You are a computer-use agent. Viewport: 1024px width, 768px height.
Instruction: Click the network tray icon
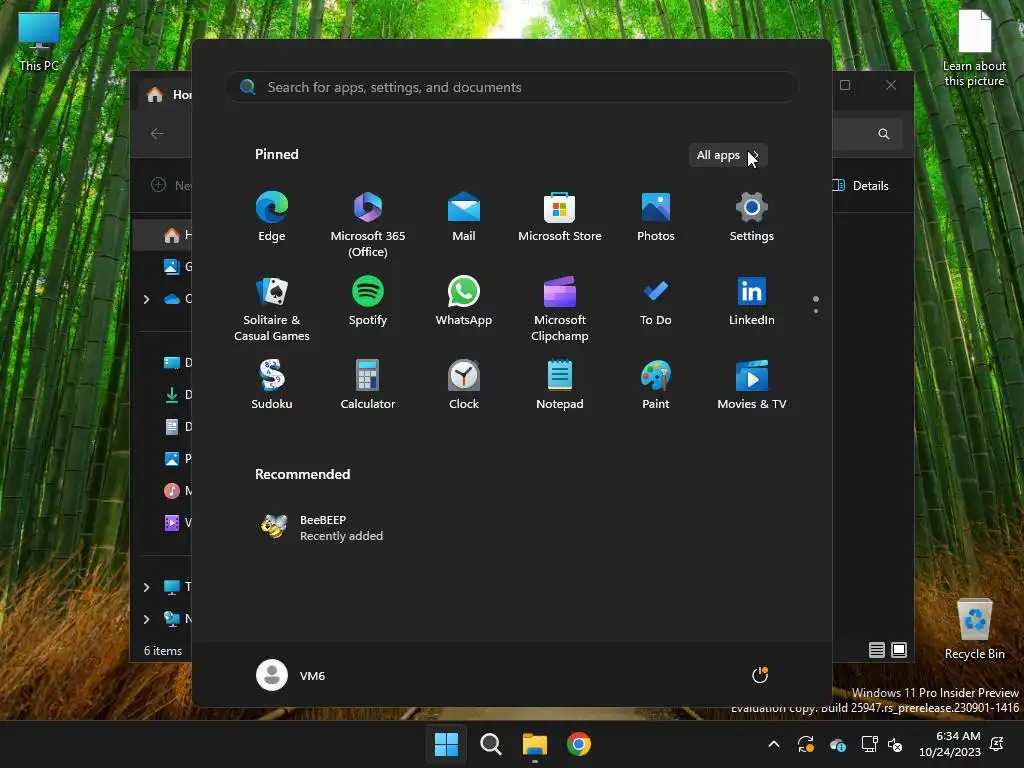pyautogui.click(x=869, y=744)
